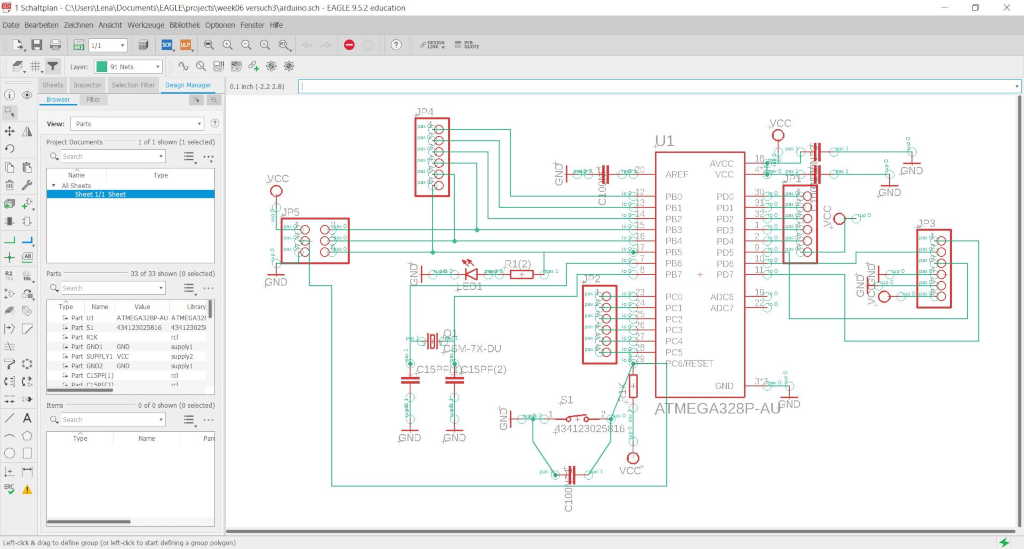Image resolution: width=1024 pixels, height=549 pixels.
Task: Select the Line drawing tool
Action: tap(10, 418)
